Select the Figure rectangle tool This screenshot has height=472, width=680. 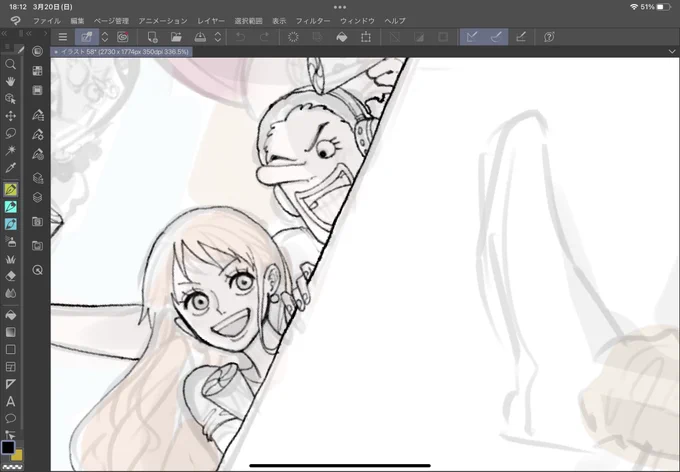pyautogui.click(x=10, y=350)
